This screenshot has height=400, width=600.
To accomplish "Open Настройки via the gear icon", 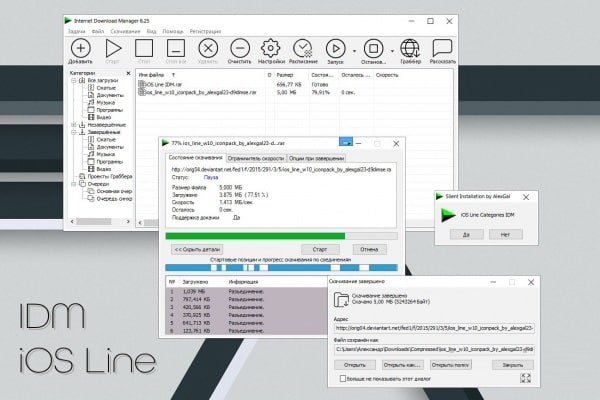I will [x=271, y=49].
